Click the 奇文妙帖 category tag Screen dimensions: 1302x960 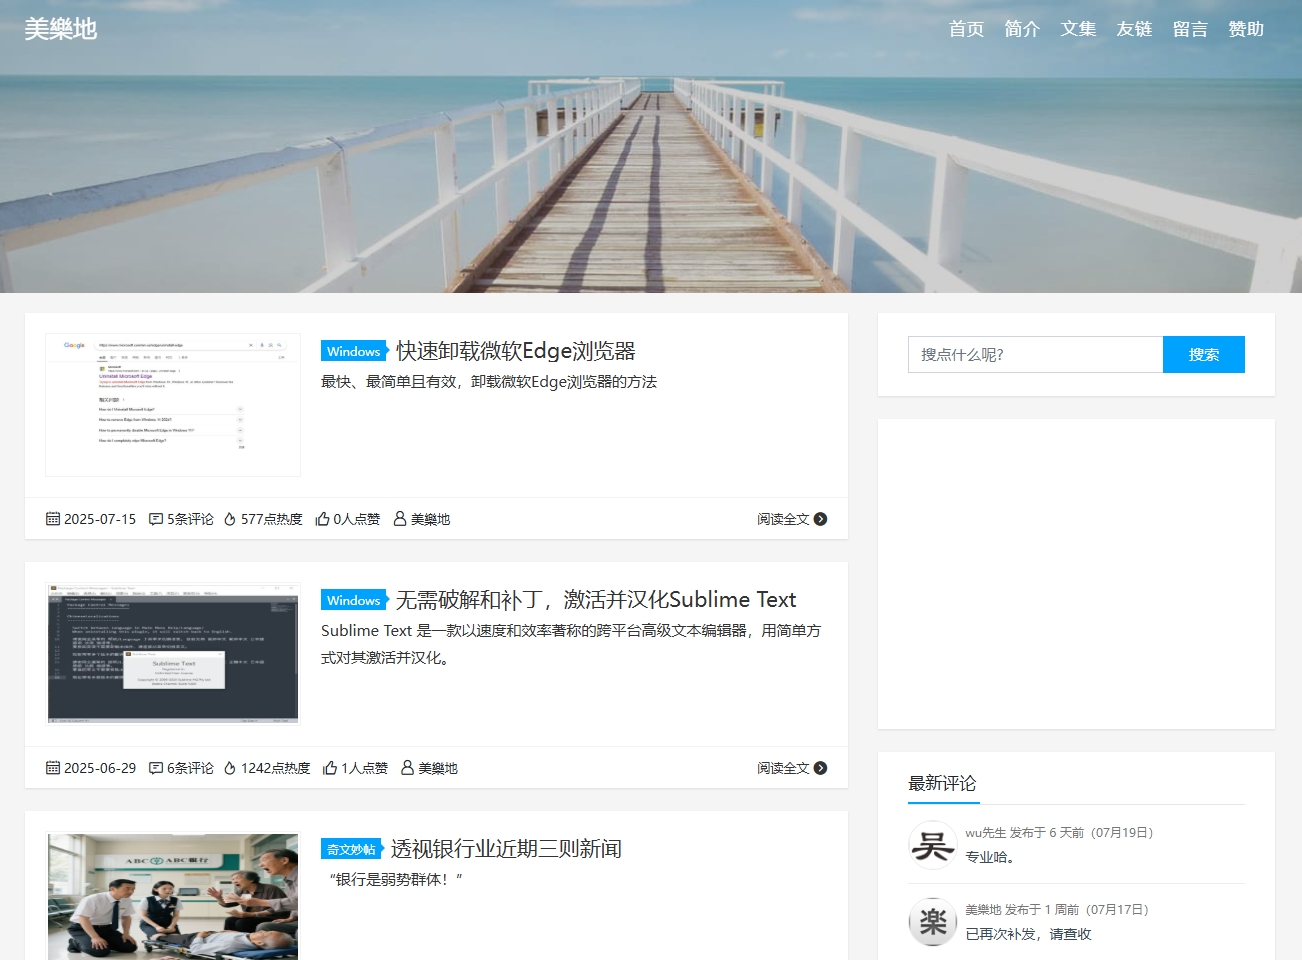pos(349,848)
